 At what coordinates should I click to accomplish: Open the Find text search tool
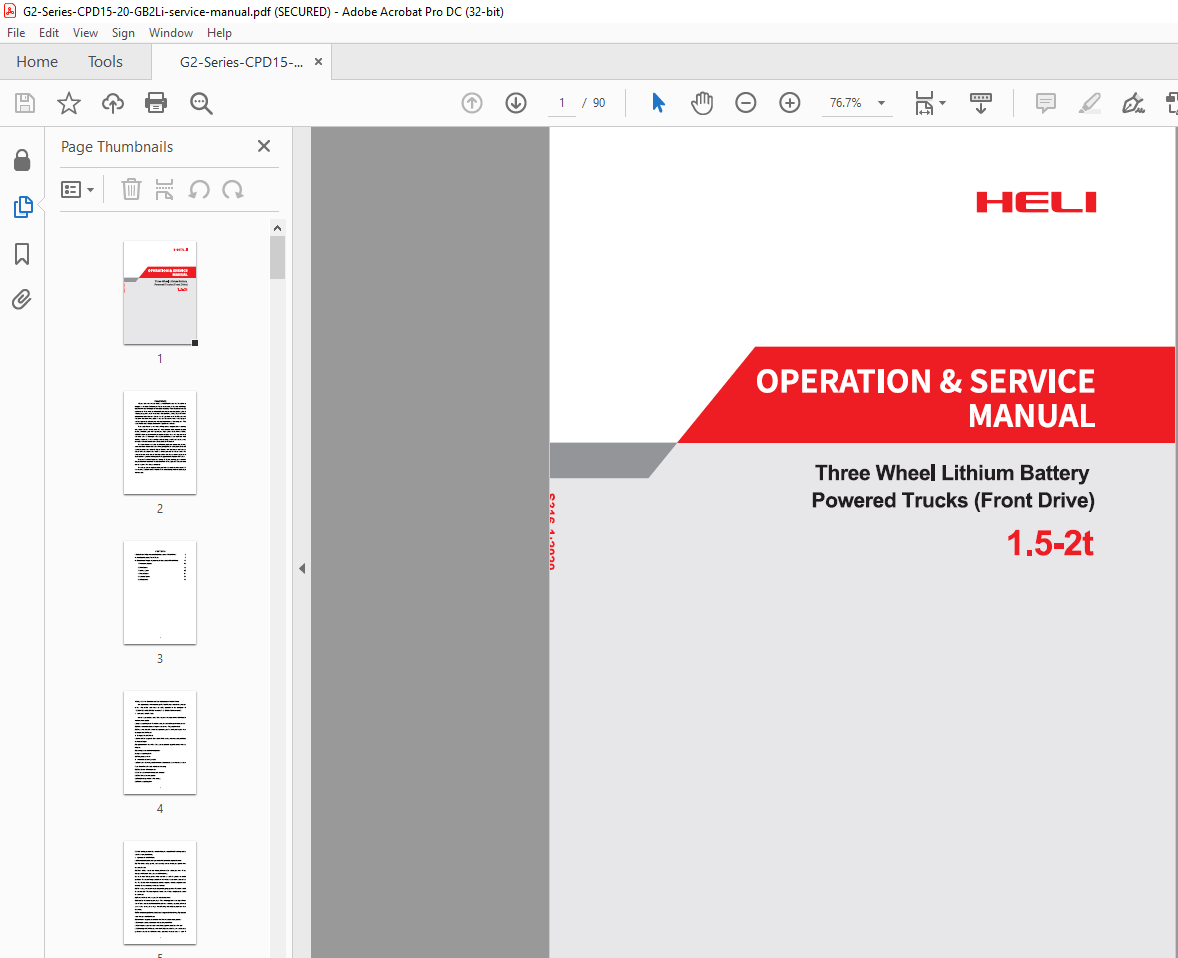coord(201,103)
